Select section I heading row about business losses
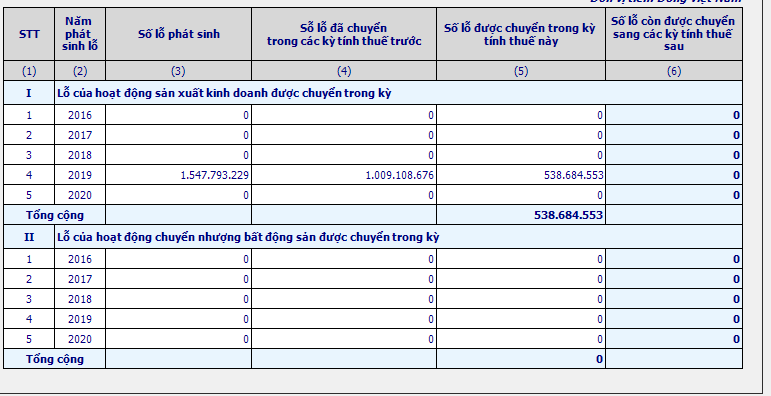The height and width of the screenshot is (396, 771). coord(398,93)
